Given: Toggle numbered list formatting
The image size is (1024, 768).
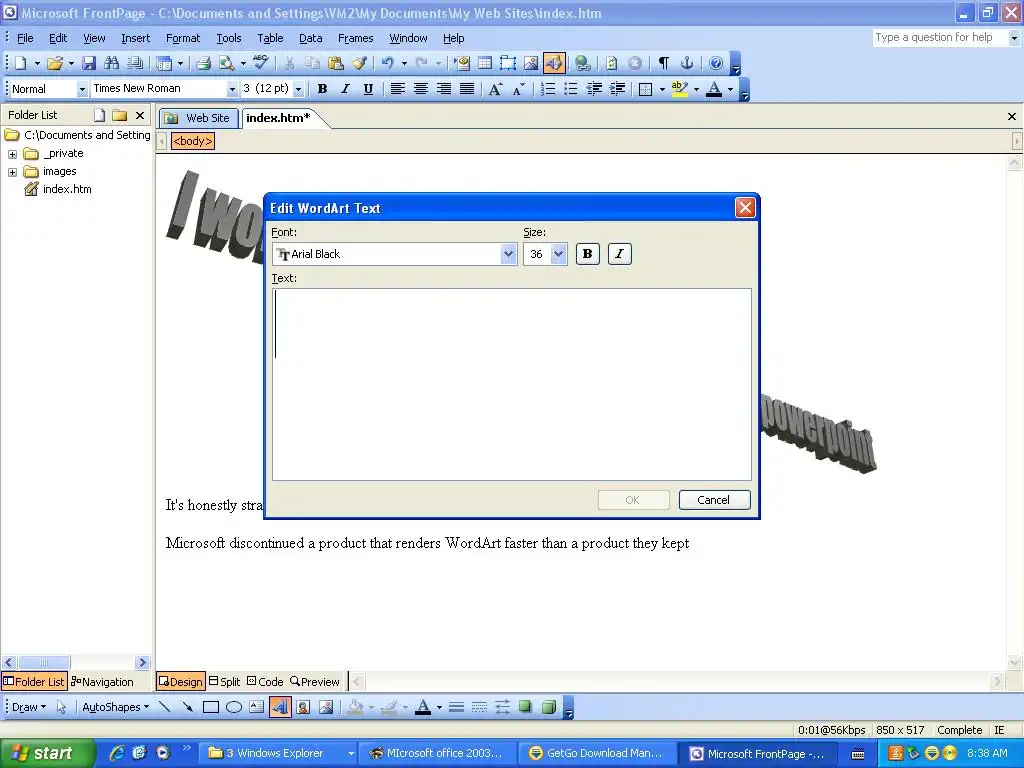Looking at the screenshot, I should pos(548,89).
